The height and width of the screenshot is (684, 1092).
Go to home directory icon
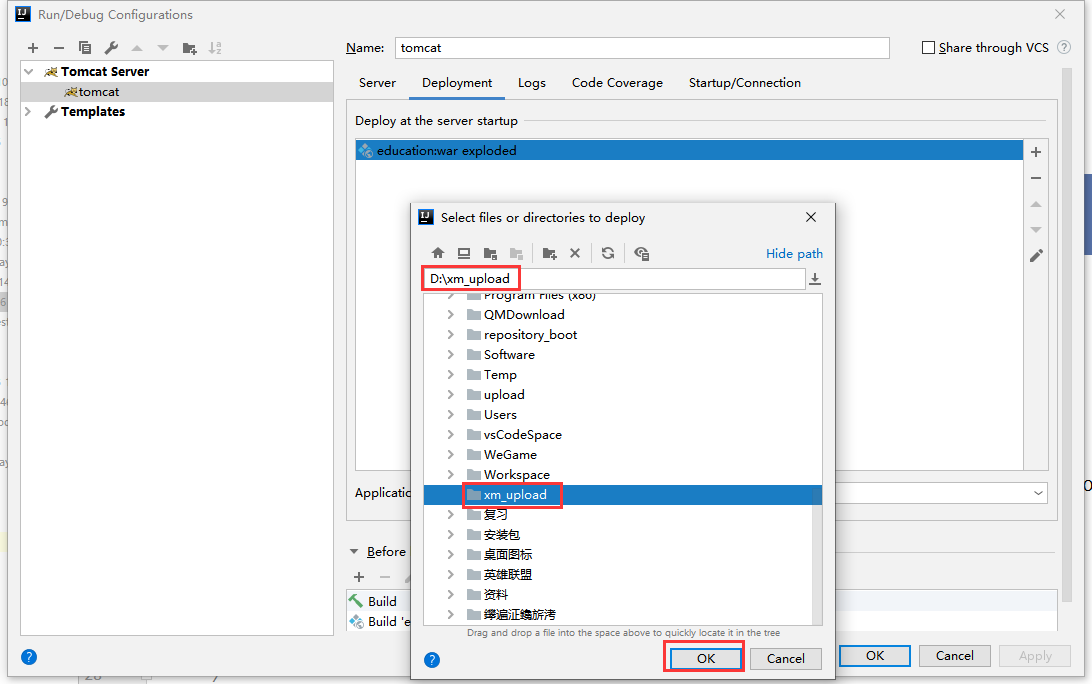click(437, 253)
